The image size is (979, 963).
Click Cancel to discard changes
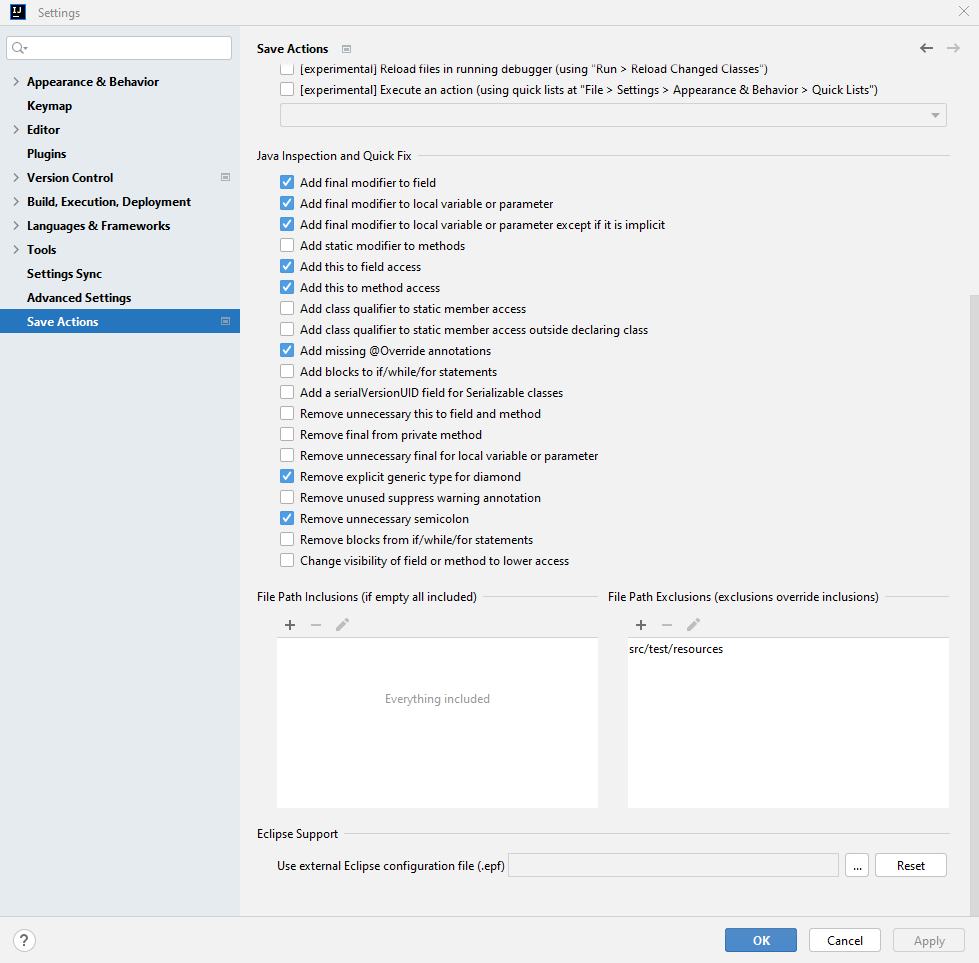(845, 940)
